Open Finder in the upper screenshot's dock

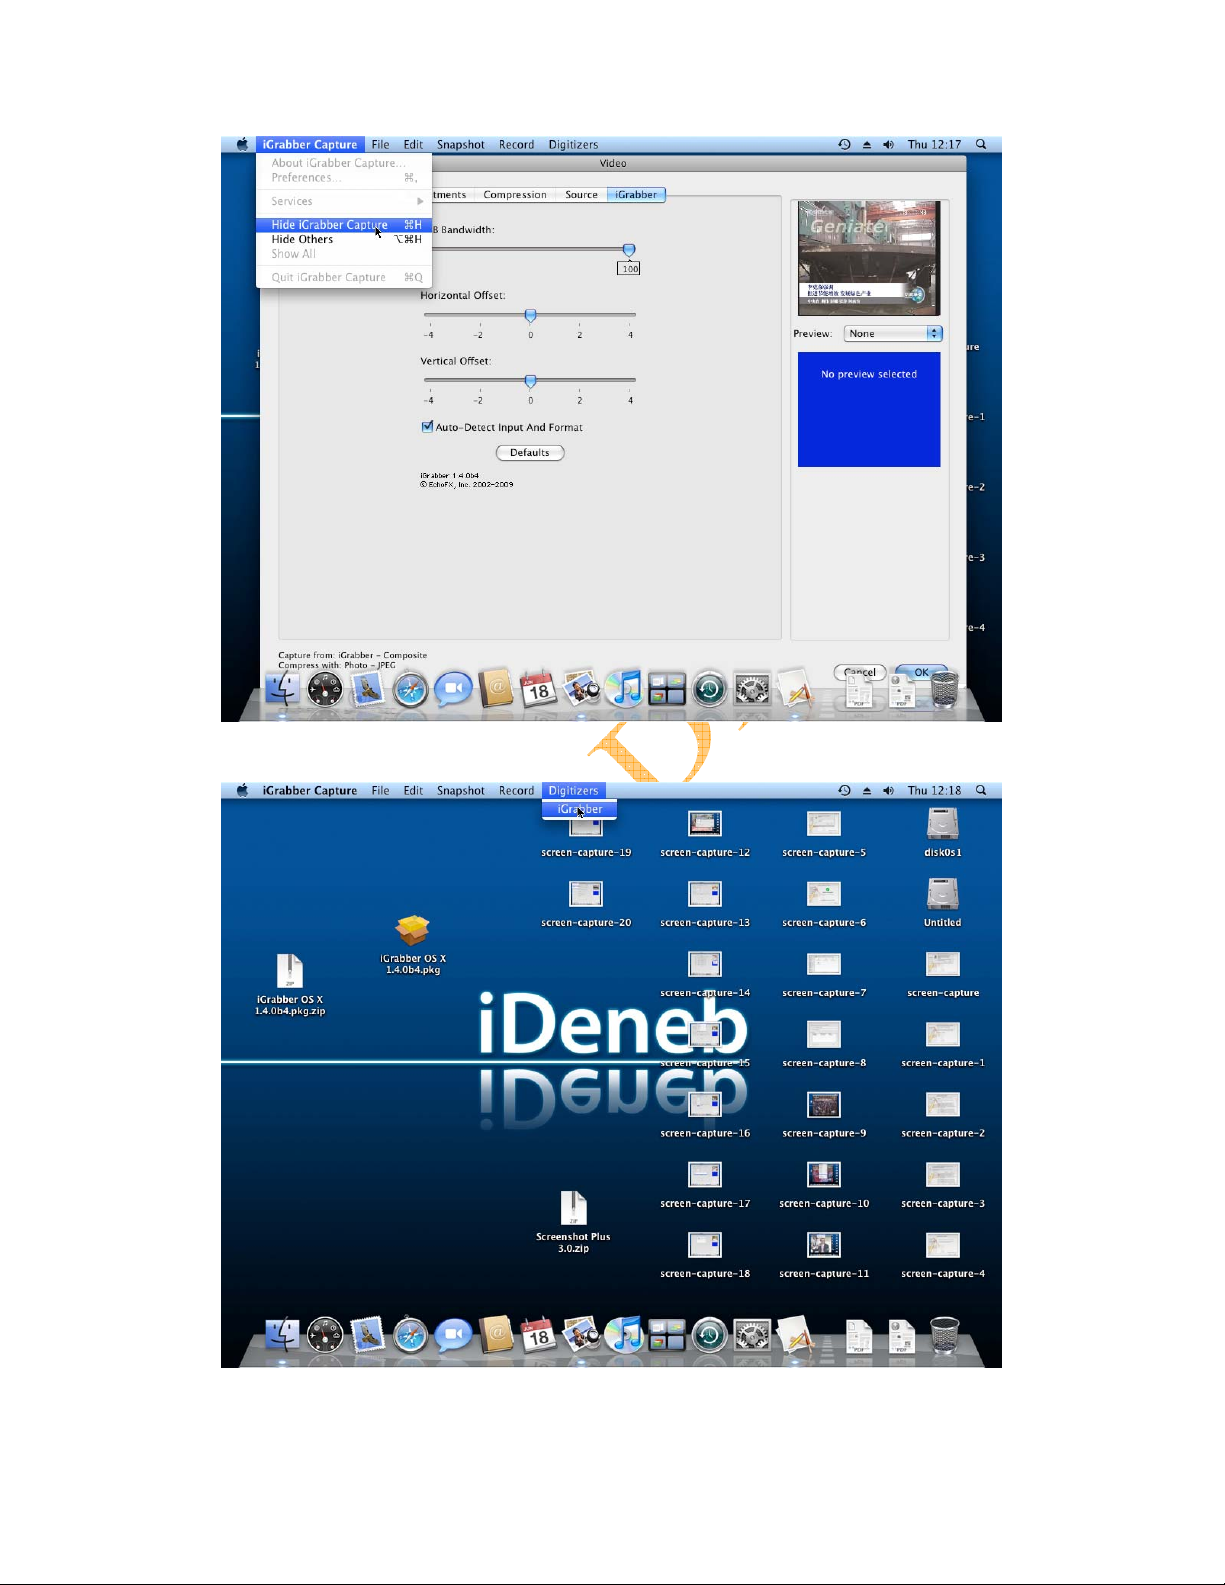(283, 688)
